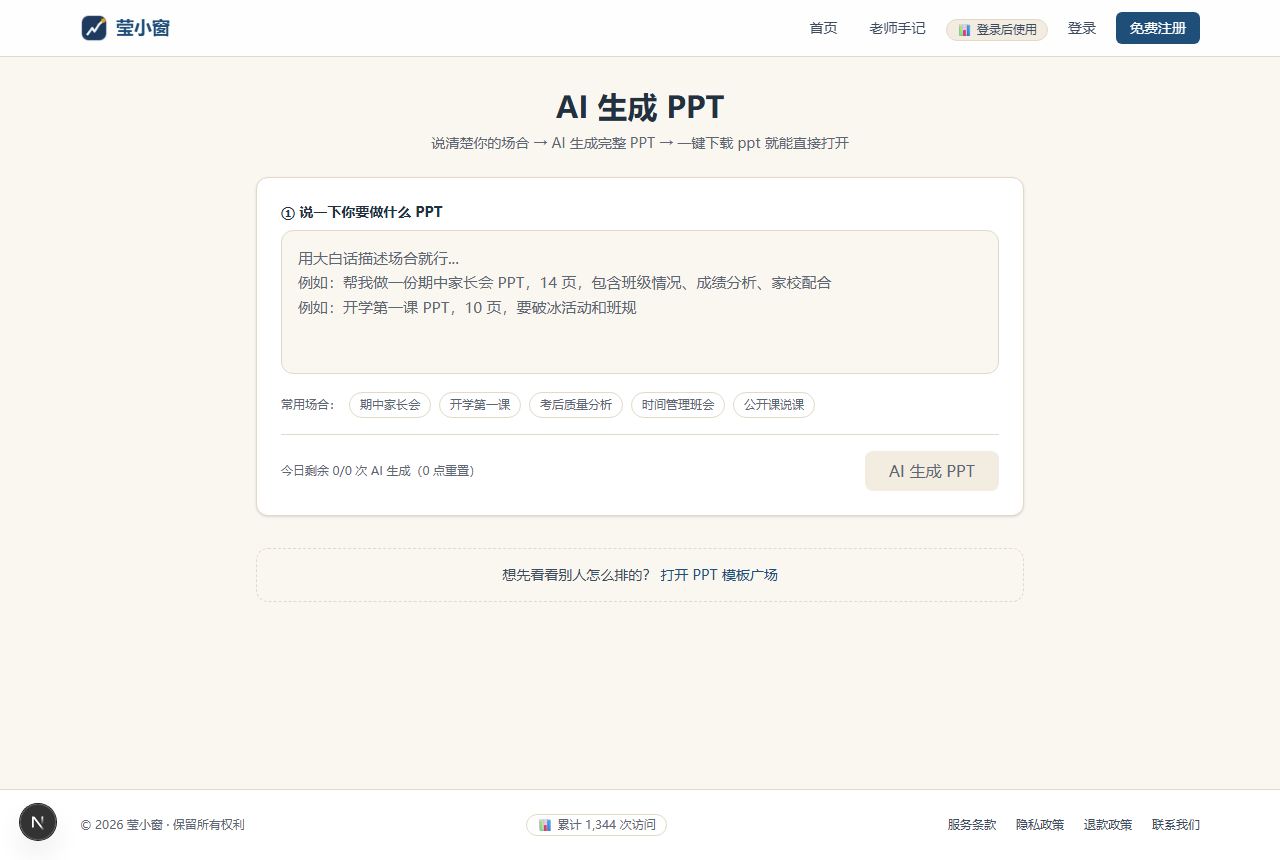This screenshot has width=1280, height=860.
Task: Click the AI 生成 PPT button
Action: point(932,471)
